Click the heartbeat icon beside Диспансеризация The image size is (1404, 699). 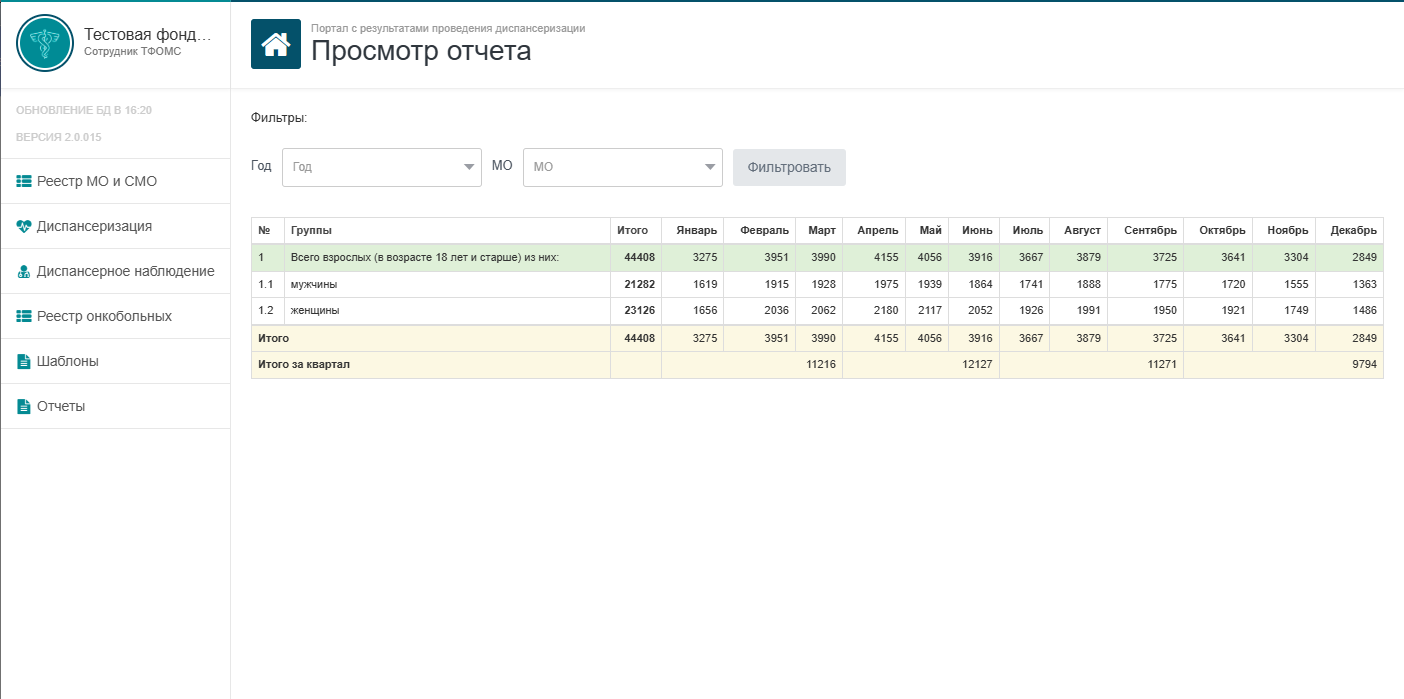tap(24, 227)
